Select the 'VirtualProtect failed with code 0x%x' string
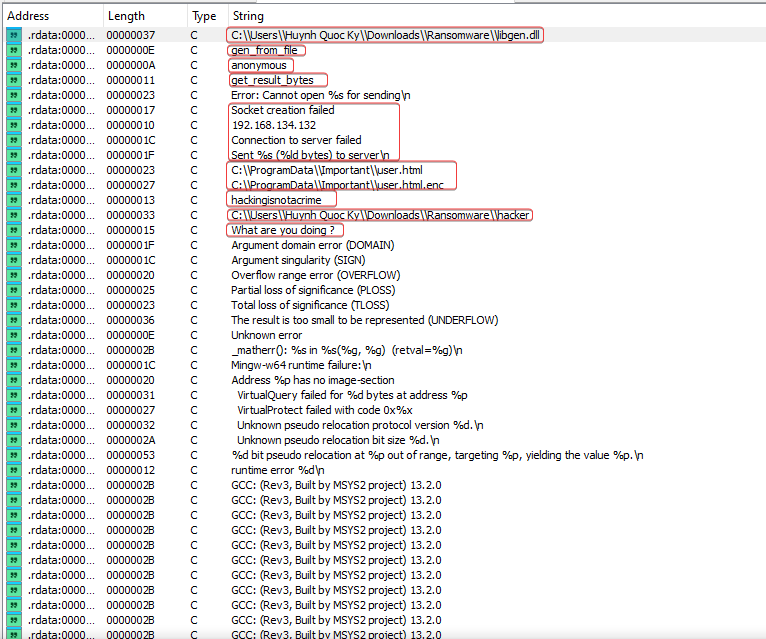Screen dimensions: 766x639 [x=325, y=410]
